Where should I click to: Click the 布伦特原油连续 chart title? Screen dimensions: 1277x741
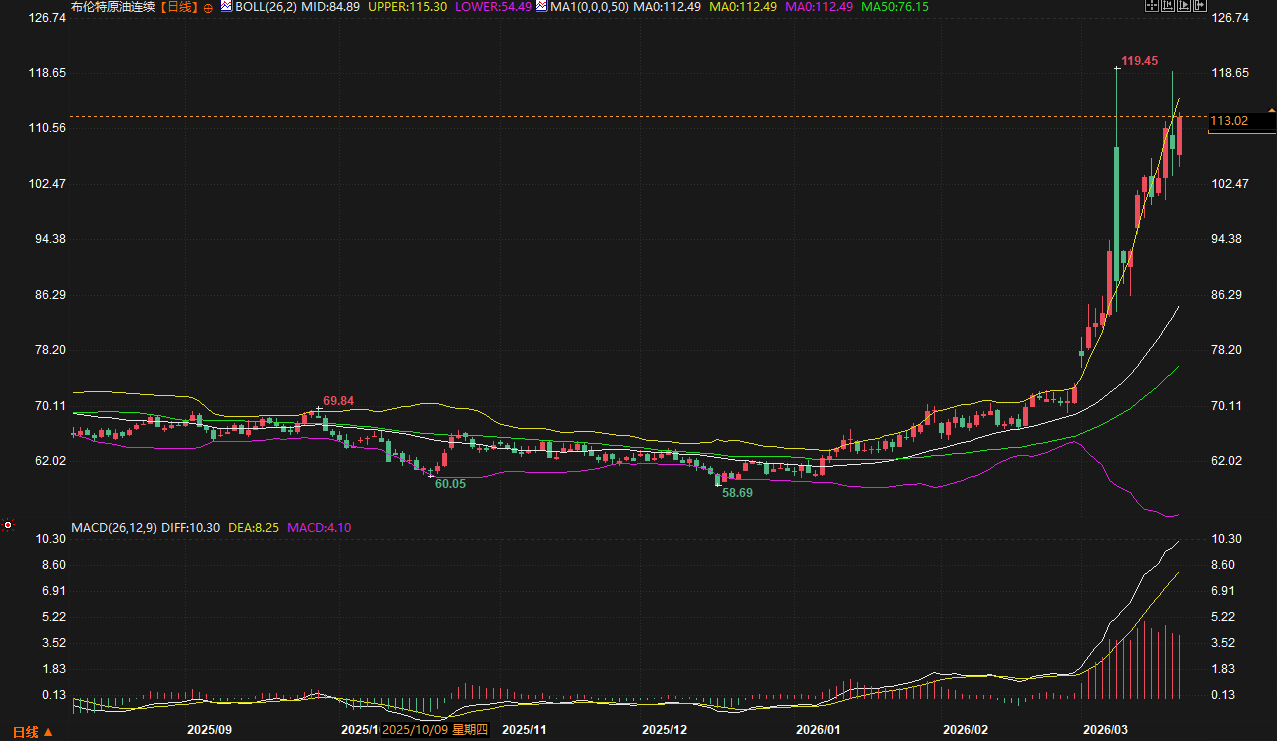point(114,7)
